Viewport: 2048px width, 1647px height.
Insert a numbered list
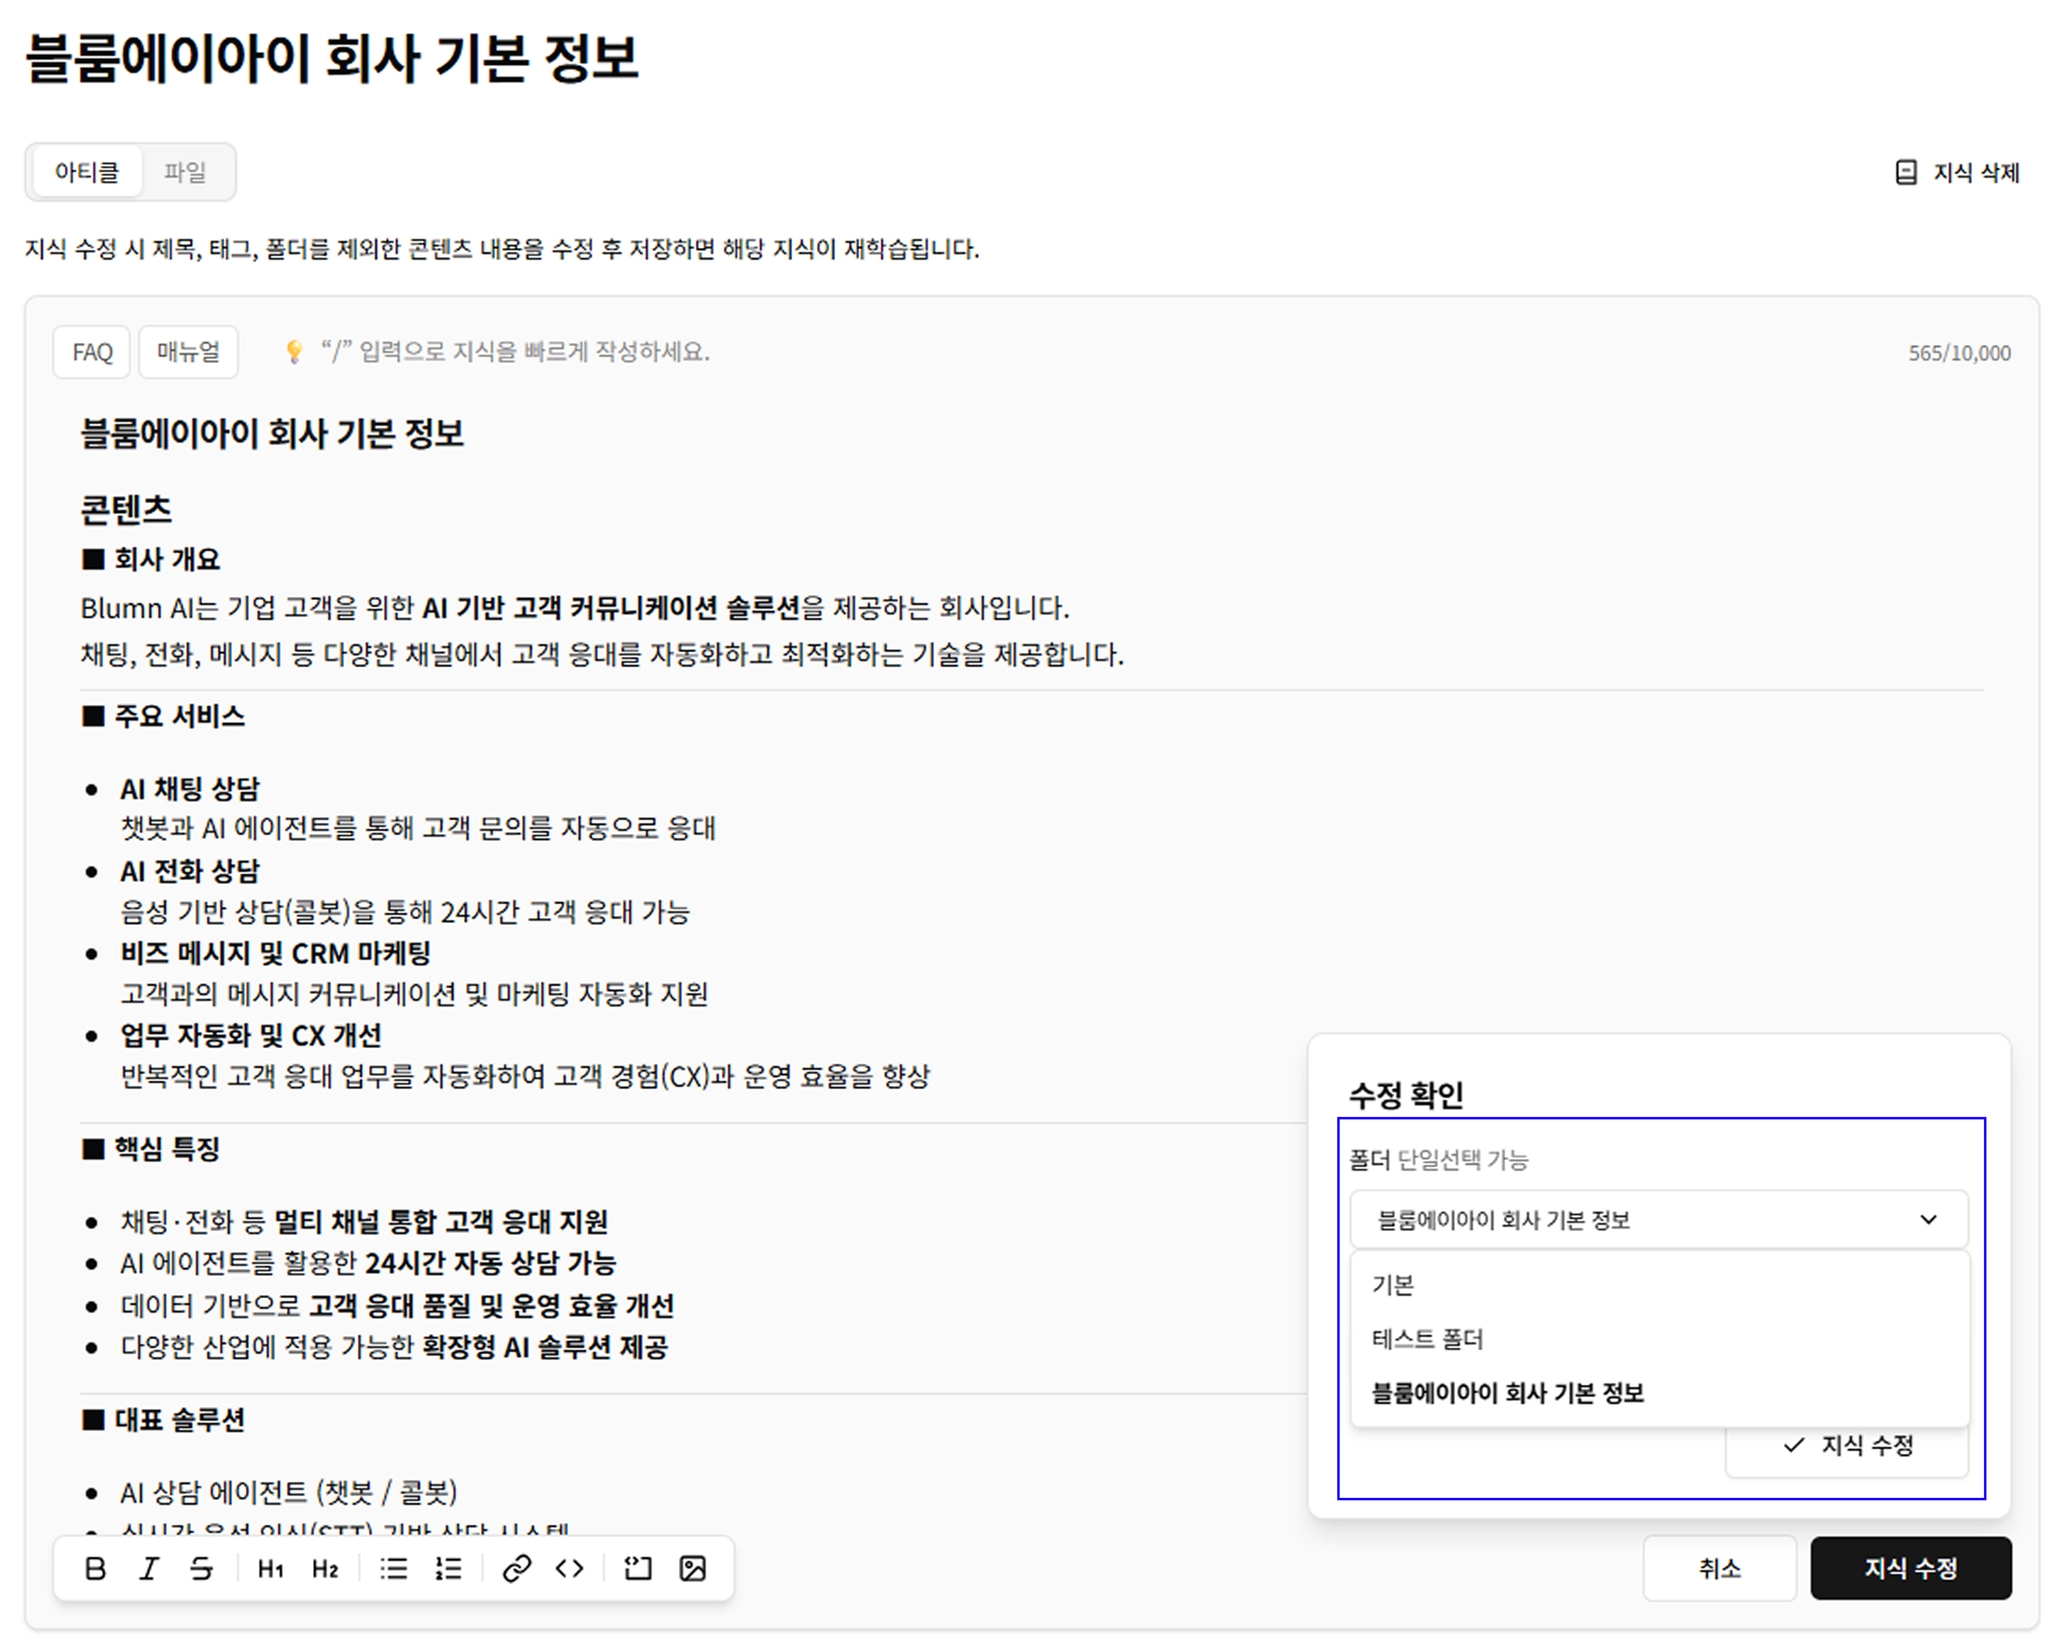pos(448,1568)
